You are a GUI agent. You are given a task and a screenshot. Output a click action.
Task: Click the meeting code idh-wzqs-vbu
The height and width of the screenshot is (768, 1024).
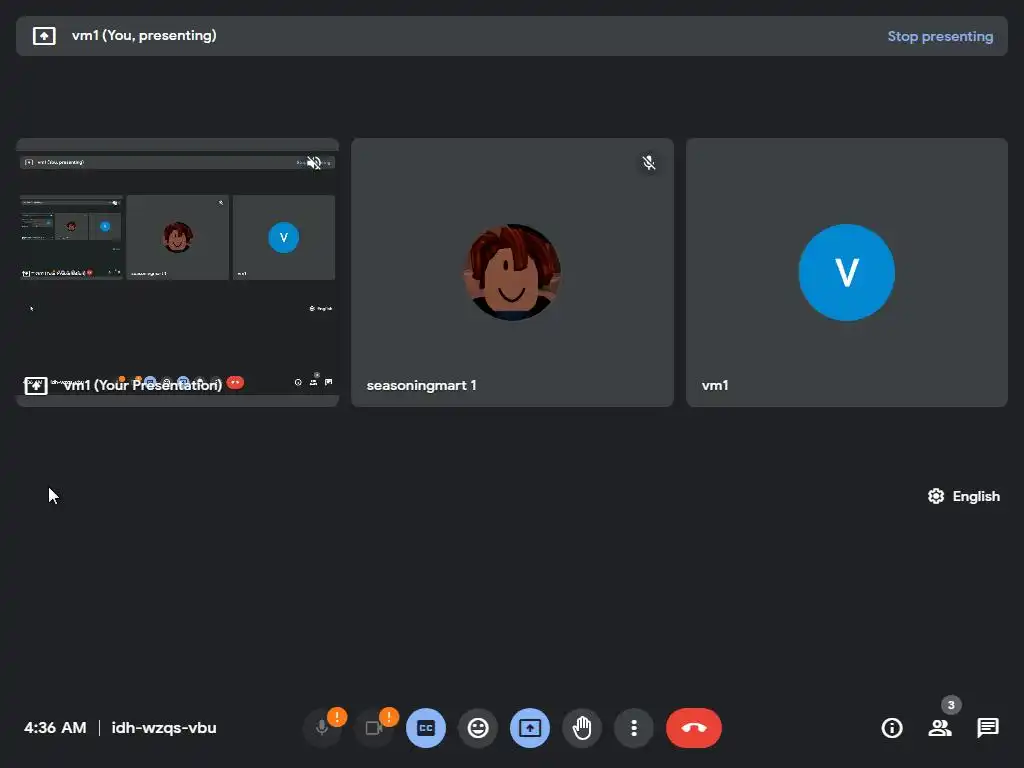point(164,728)
